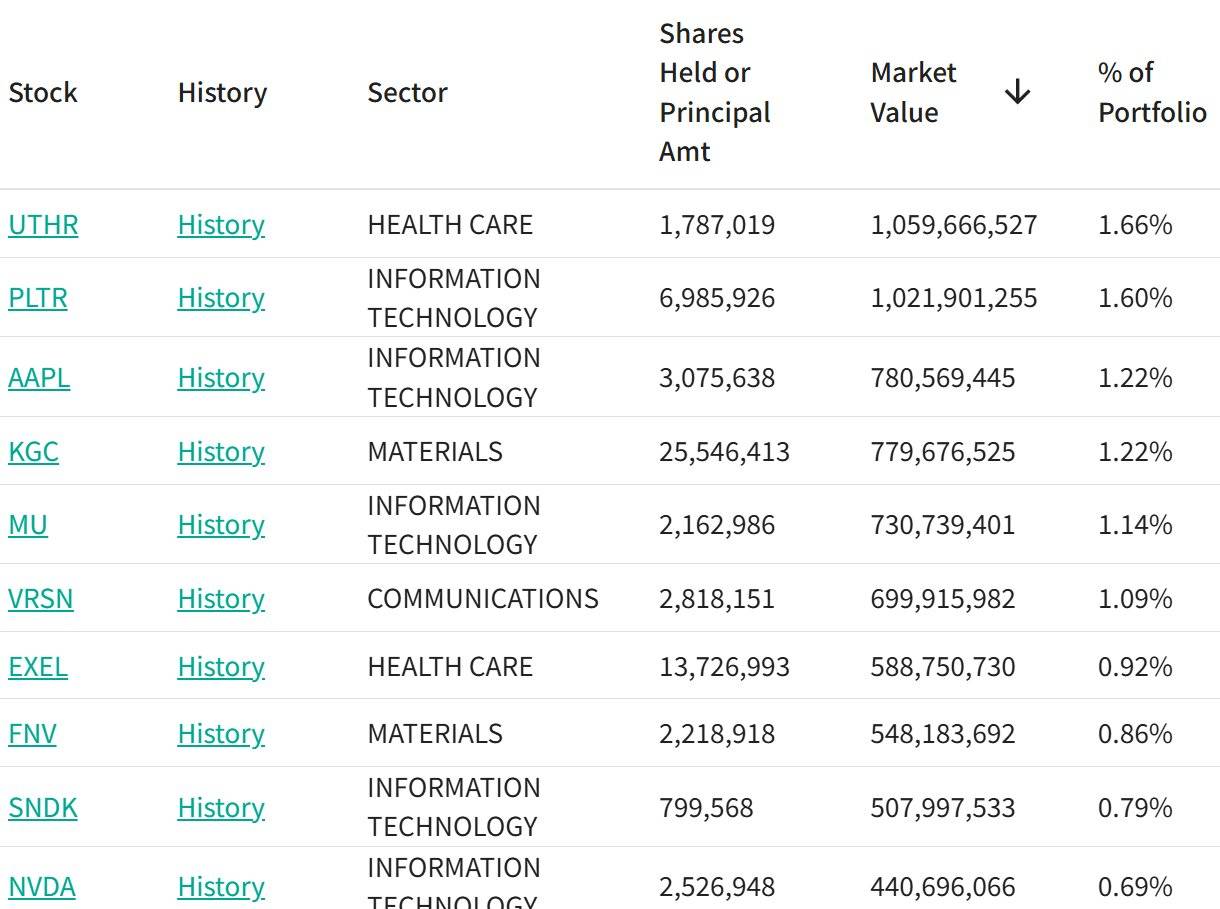Sort by the Stock column header
Image resolution: width=1220 pixels, height=909 pixels.
(43, 93)
